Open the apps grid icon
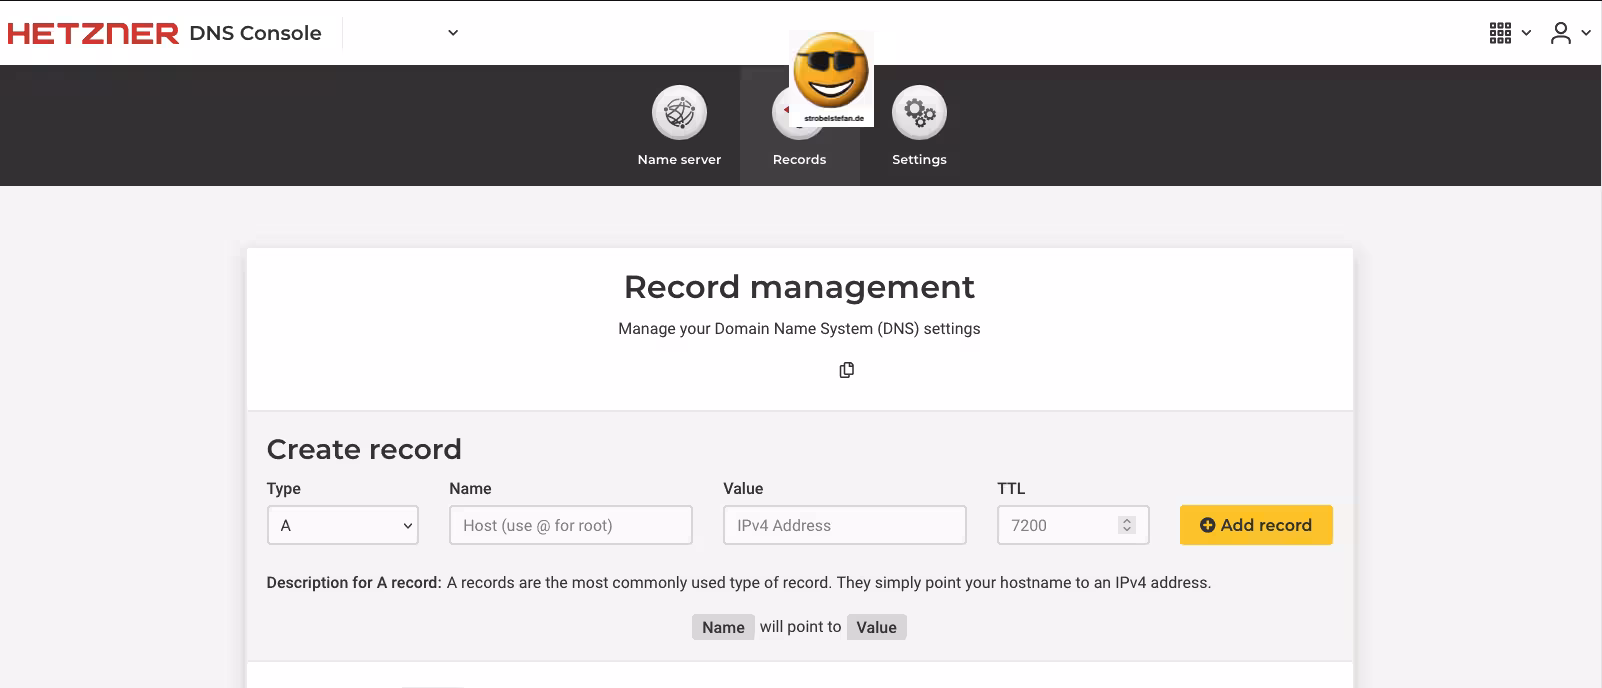The width and height of the screenshot is (1602, 688). point(1500,33)
